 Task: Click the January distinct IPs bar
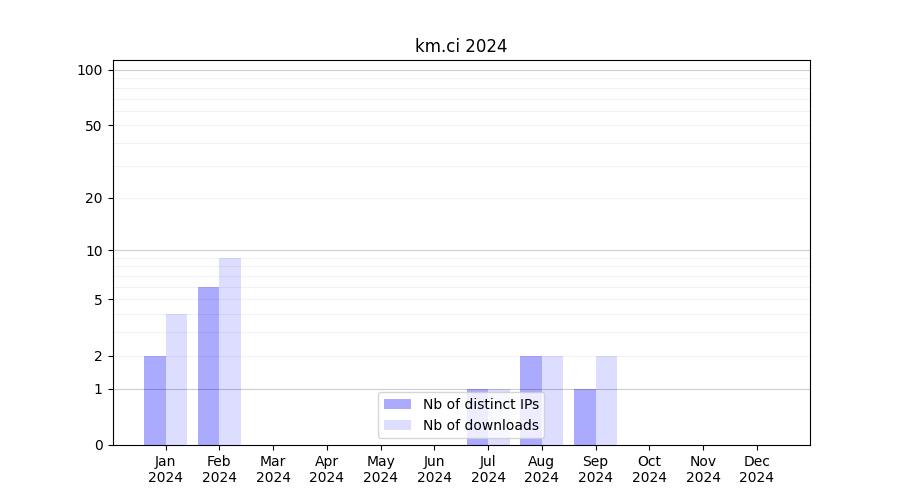pyautogui.click(x=155, y=400)
